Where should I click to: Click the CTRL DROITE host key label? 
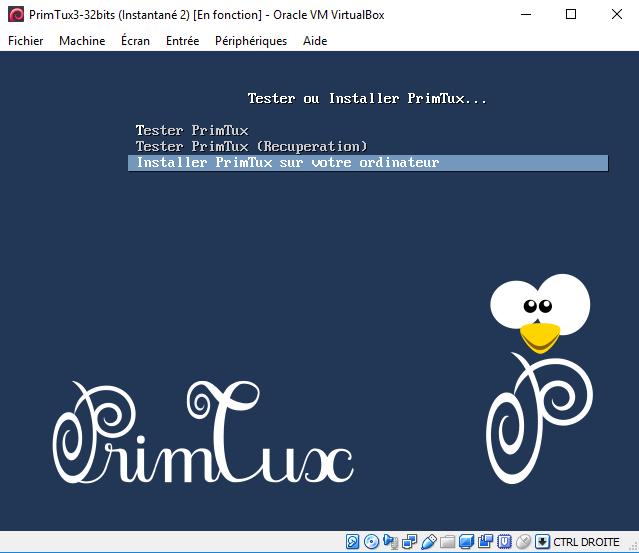point(586,542)
